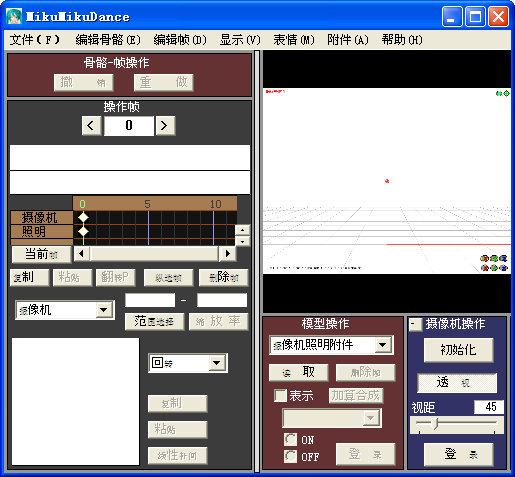Select the ON radio button
The width and height of the screenshot is (515, 477).
point(290,440)
